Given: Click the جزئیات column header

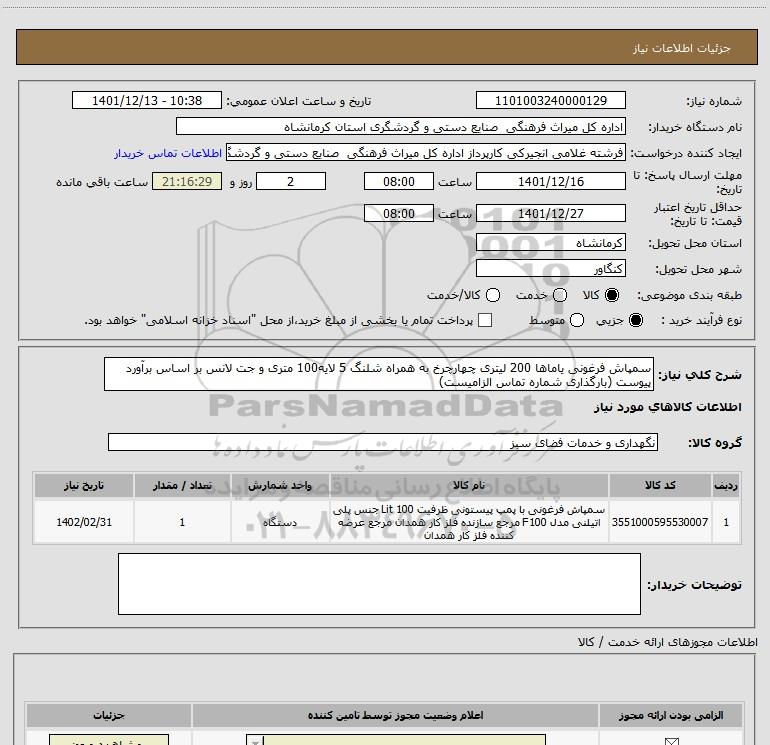Looking at the screenshot, I should 109,715.
